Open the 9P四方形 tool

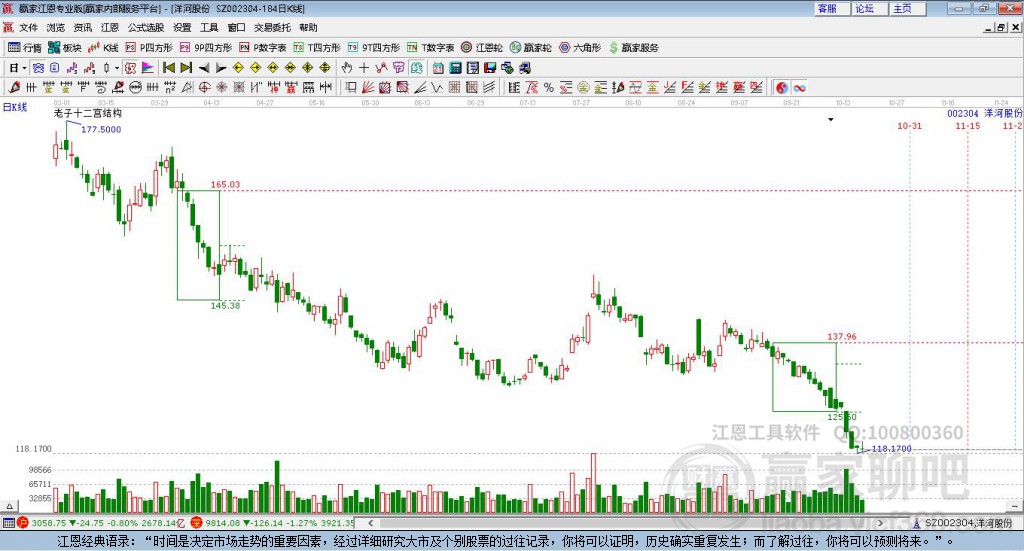pyautogui.click(x=206, y=48)
